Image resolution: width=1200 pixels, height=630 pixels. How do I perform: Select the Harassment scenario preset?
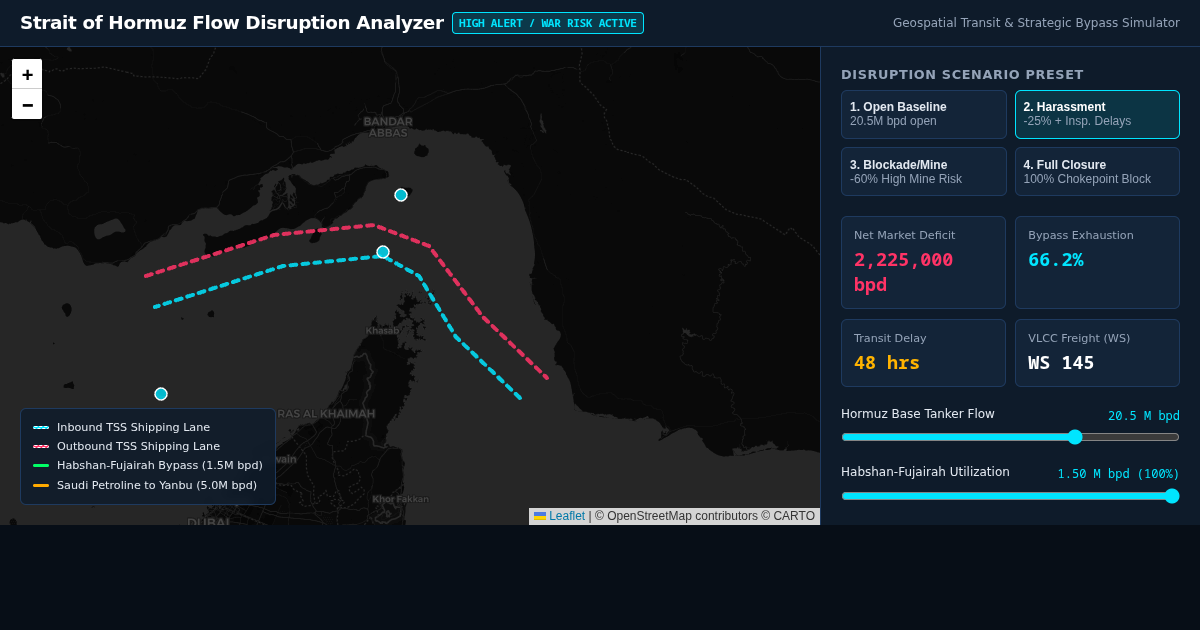point(1097,114)
